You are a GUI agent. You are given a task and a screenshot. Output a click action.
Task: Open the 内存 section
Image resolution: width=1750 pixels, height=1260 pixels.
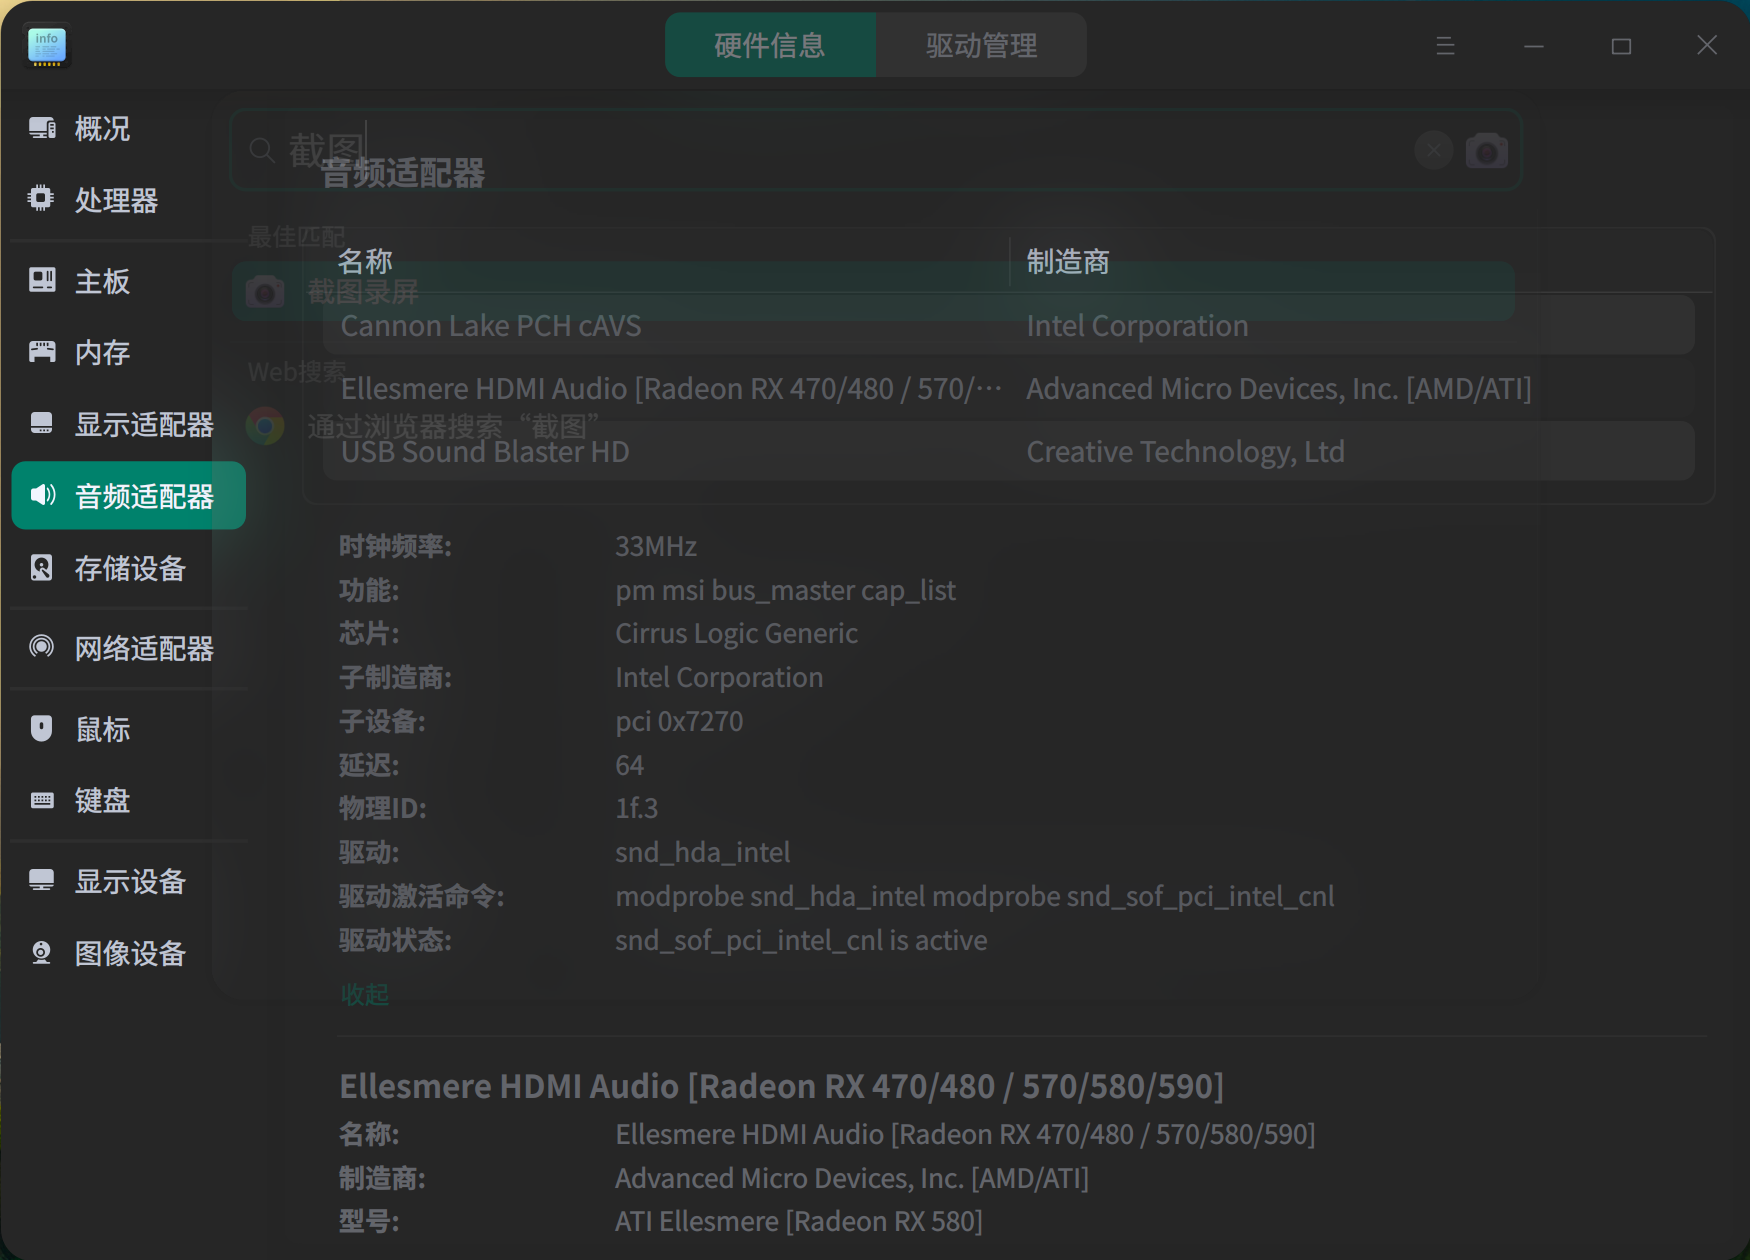click(102, 352)
